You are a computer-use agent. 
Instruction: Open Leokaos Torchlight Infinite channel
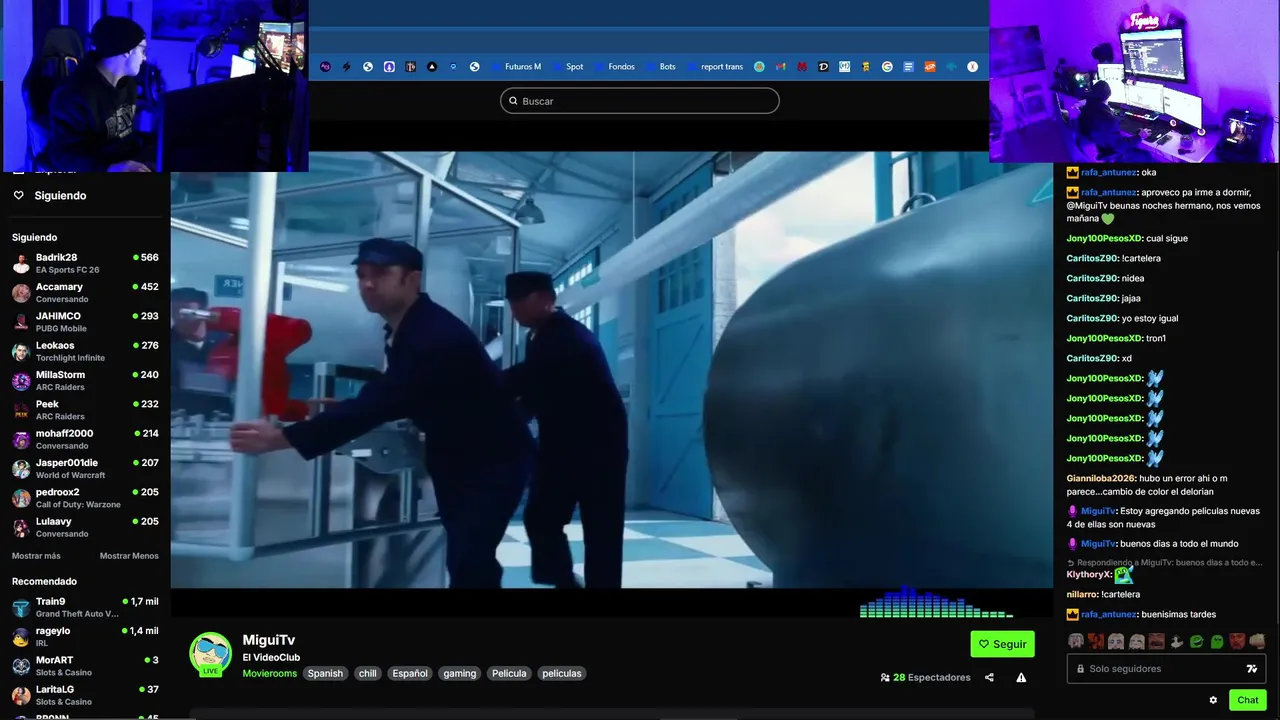pos(85,351)
